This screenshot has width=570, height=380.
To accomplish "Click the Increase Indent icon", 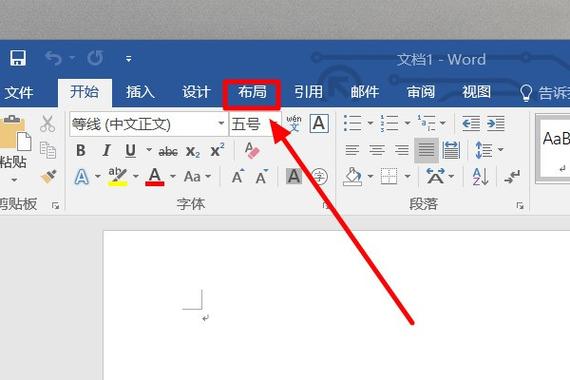I will coord(495,124).
